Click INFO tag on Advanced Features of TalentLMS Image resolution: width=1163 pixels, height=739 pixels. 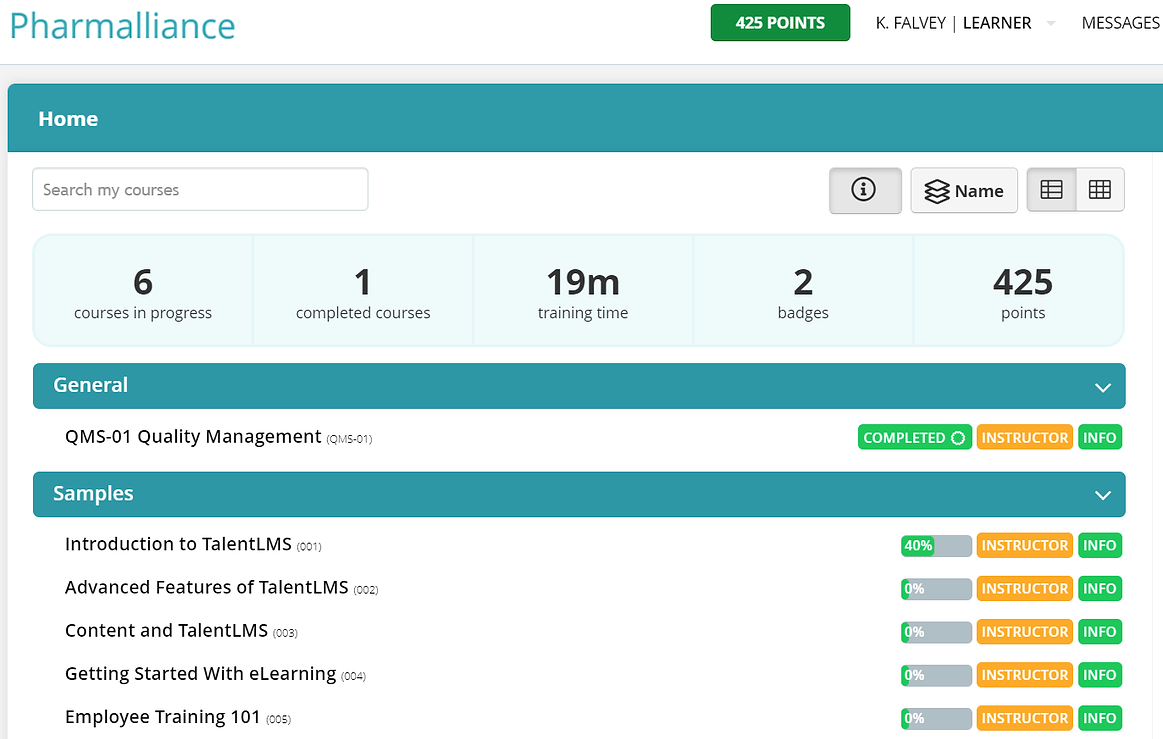point(1099,588)
